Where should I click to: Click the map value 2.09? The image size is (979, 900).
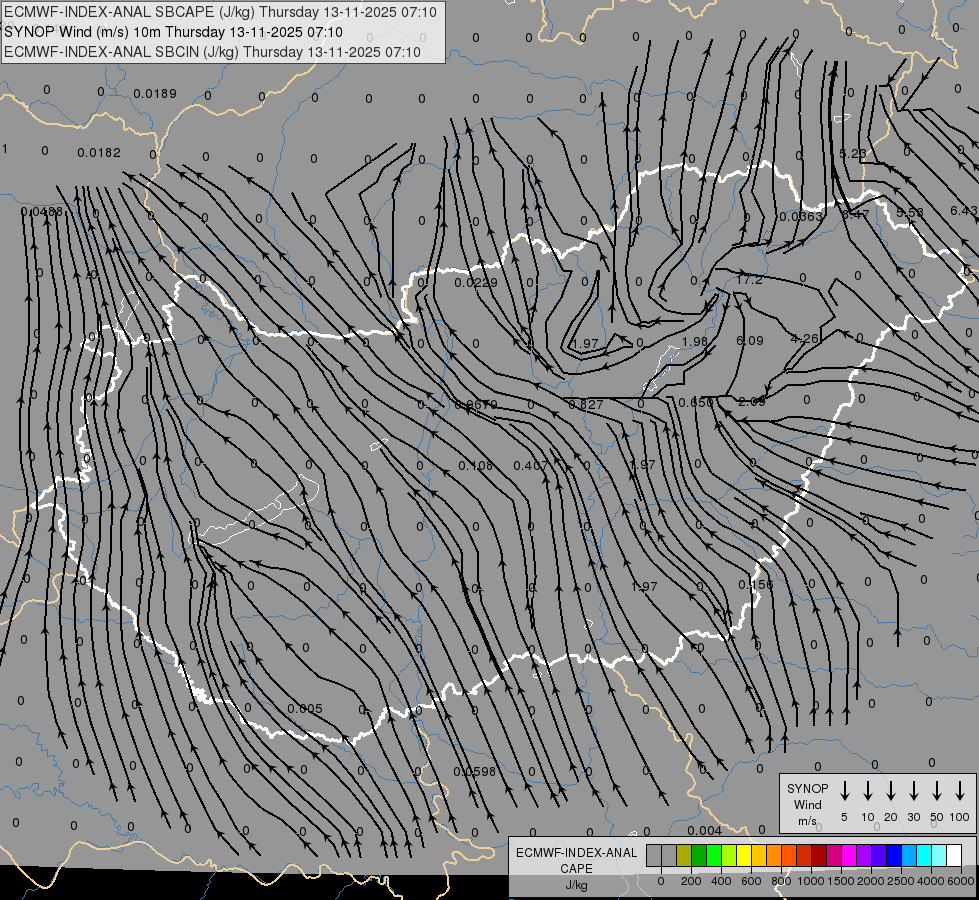click(752, 402)
